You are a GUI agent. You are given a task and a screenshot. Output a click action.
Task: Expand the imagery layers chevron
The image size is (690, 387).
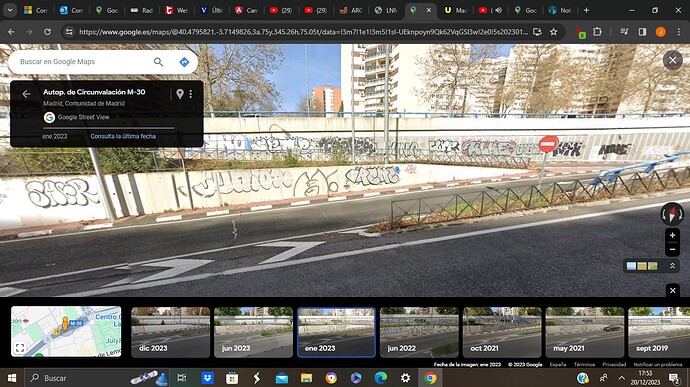[672, 266]
